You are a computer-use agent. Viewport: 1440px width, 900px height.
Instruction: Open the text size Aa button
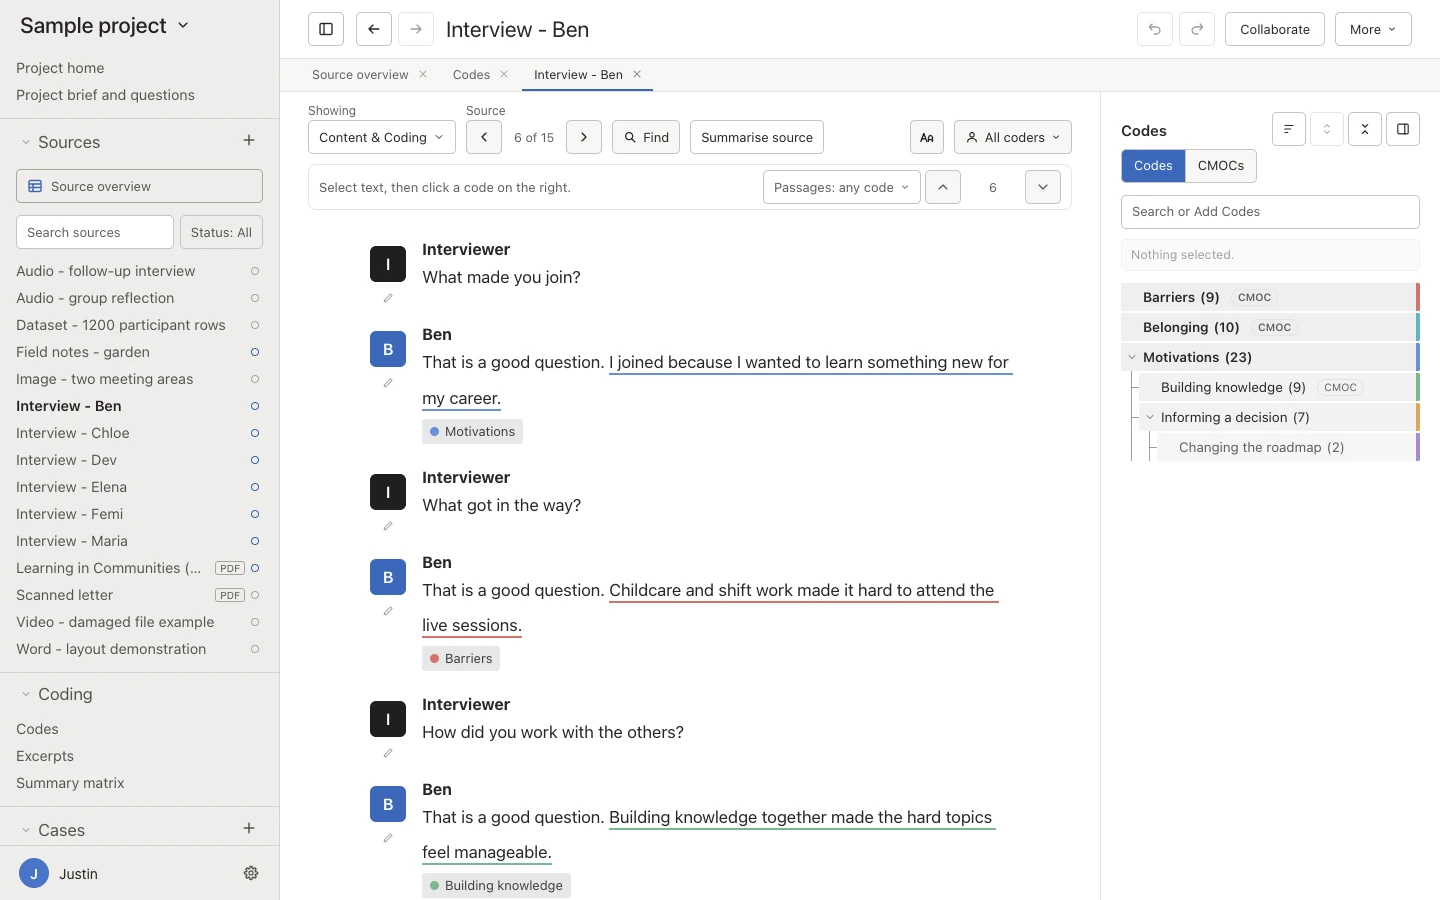[927, 137]
